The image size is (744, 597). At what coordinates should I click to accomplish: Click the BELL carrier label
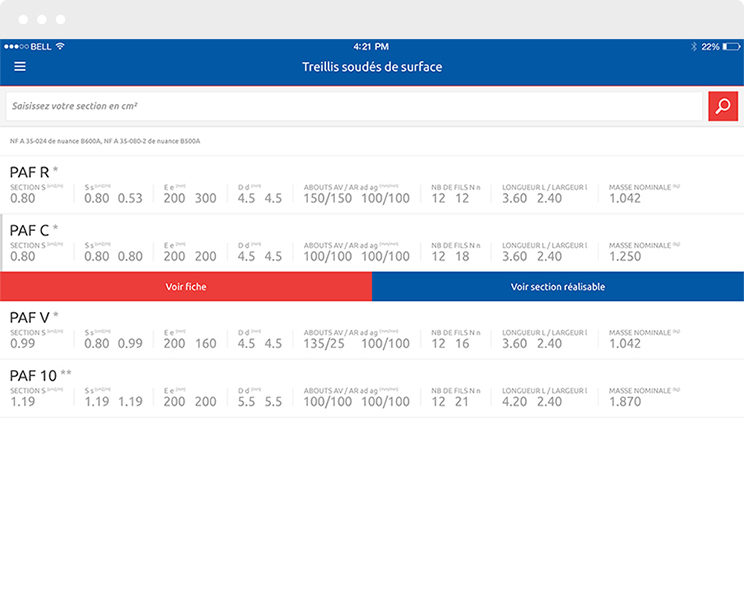click(41, 47)
